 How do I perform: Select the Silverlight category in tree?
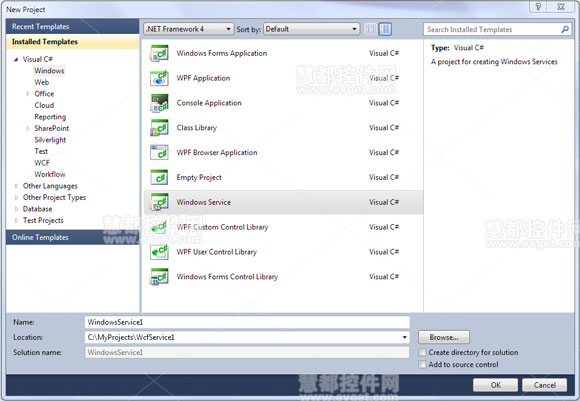tap(50, 140)
